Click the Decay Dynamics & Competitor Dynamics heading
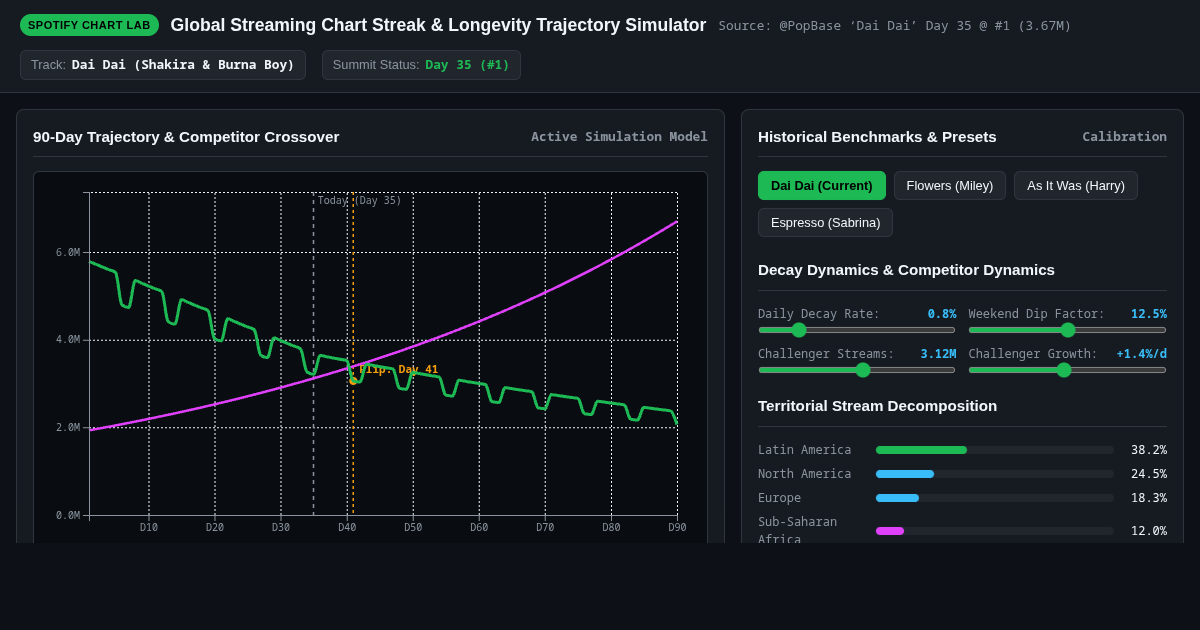 [x=906, y=269]
